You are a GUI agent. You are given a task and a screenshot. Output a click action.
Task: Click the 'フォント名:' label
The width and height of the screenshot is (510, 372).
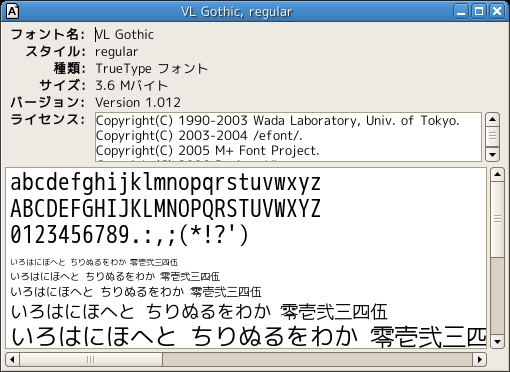(x=48, y=34)
